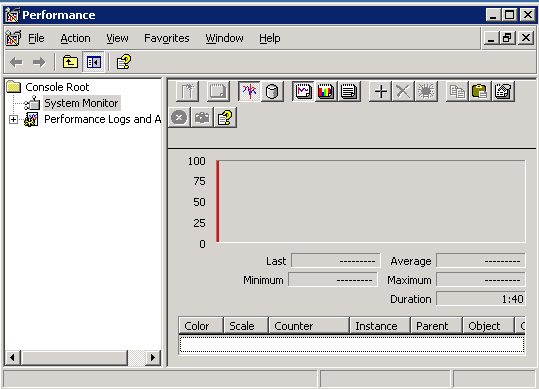Click the Delete counter X icon
The width and height of the screenshot is (539, 389).
click(x=403, y=91)
